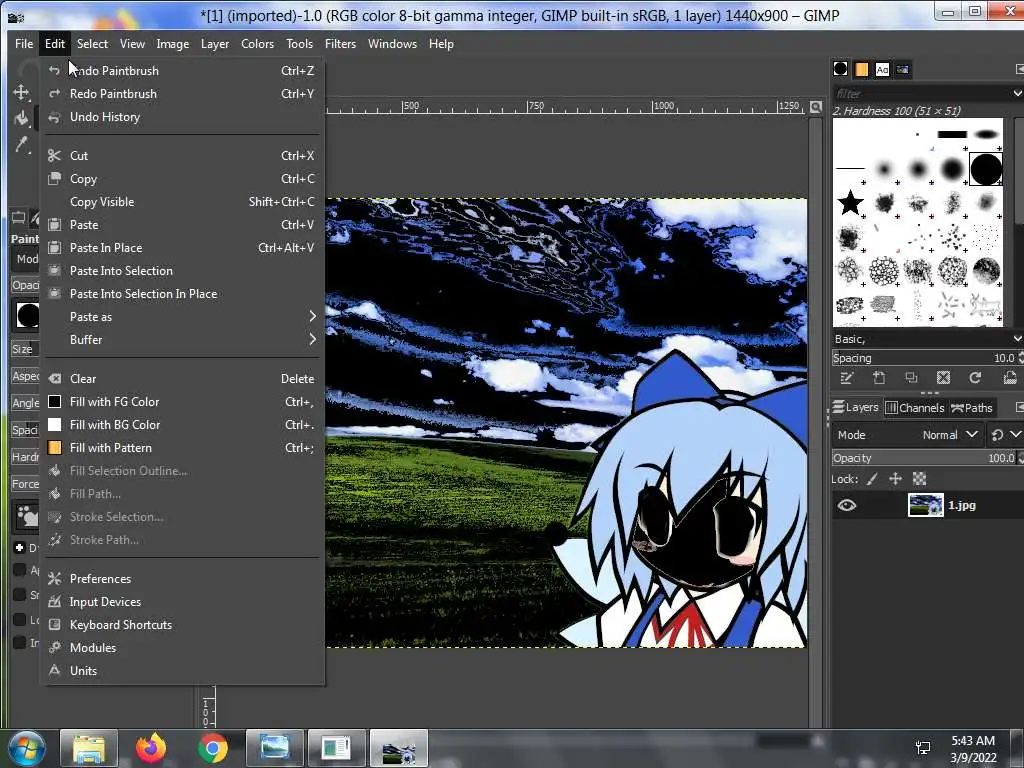This screenshot has width=1024, height=768.
Task: Choose Cut from the Edit menu
Action: [x=183, y=155]
